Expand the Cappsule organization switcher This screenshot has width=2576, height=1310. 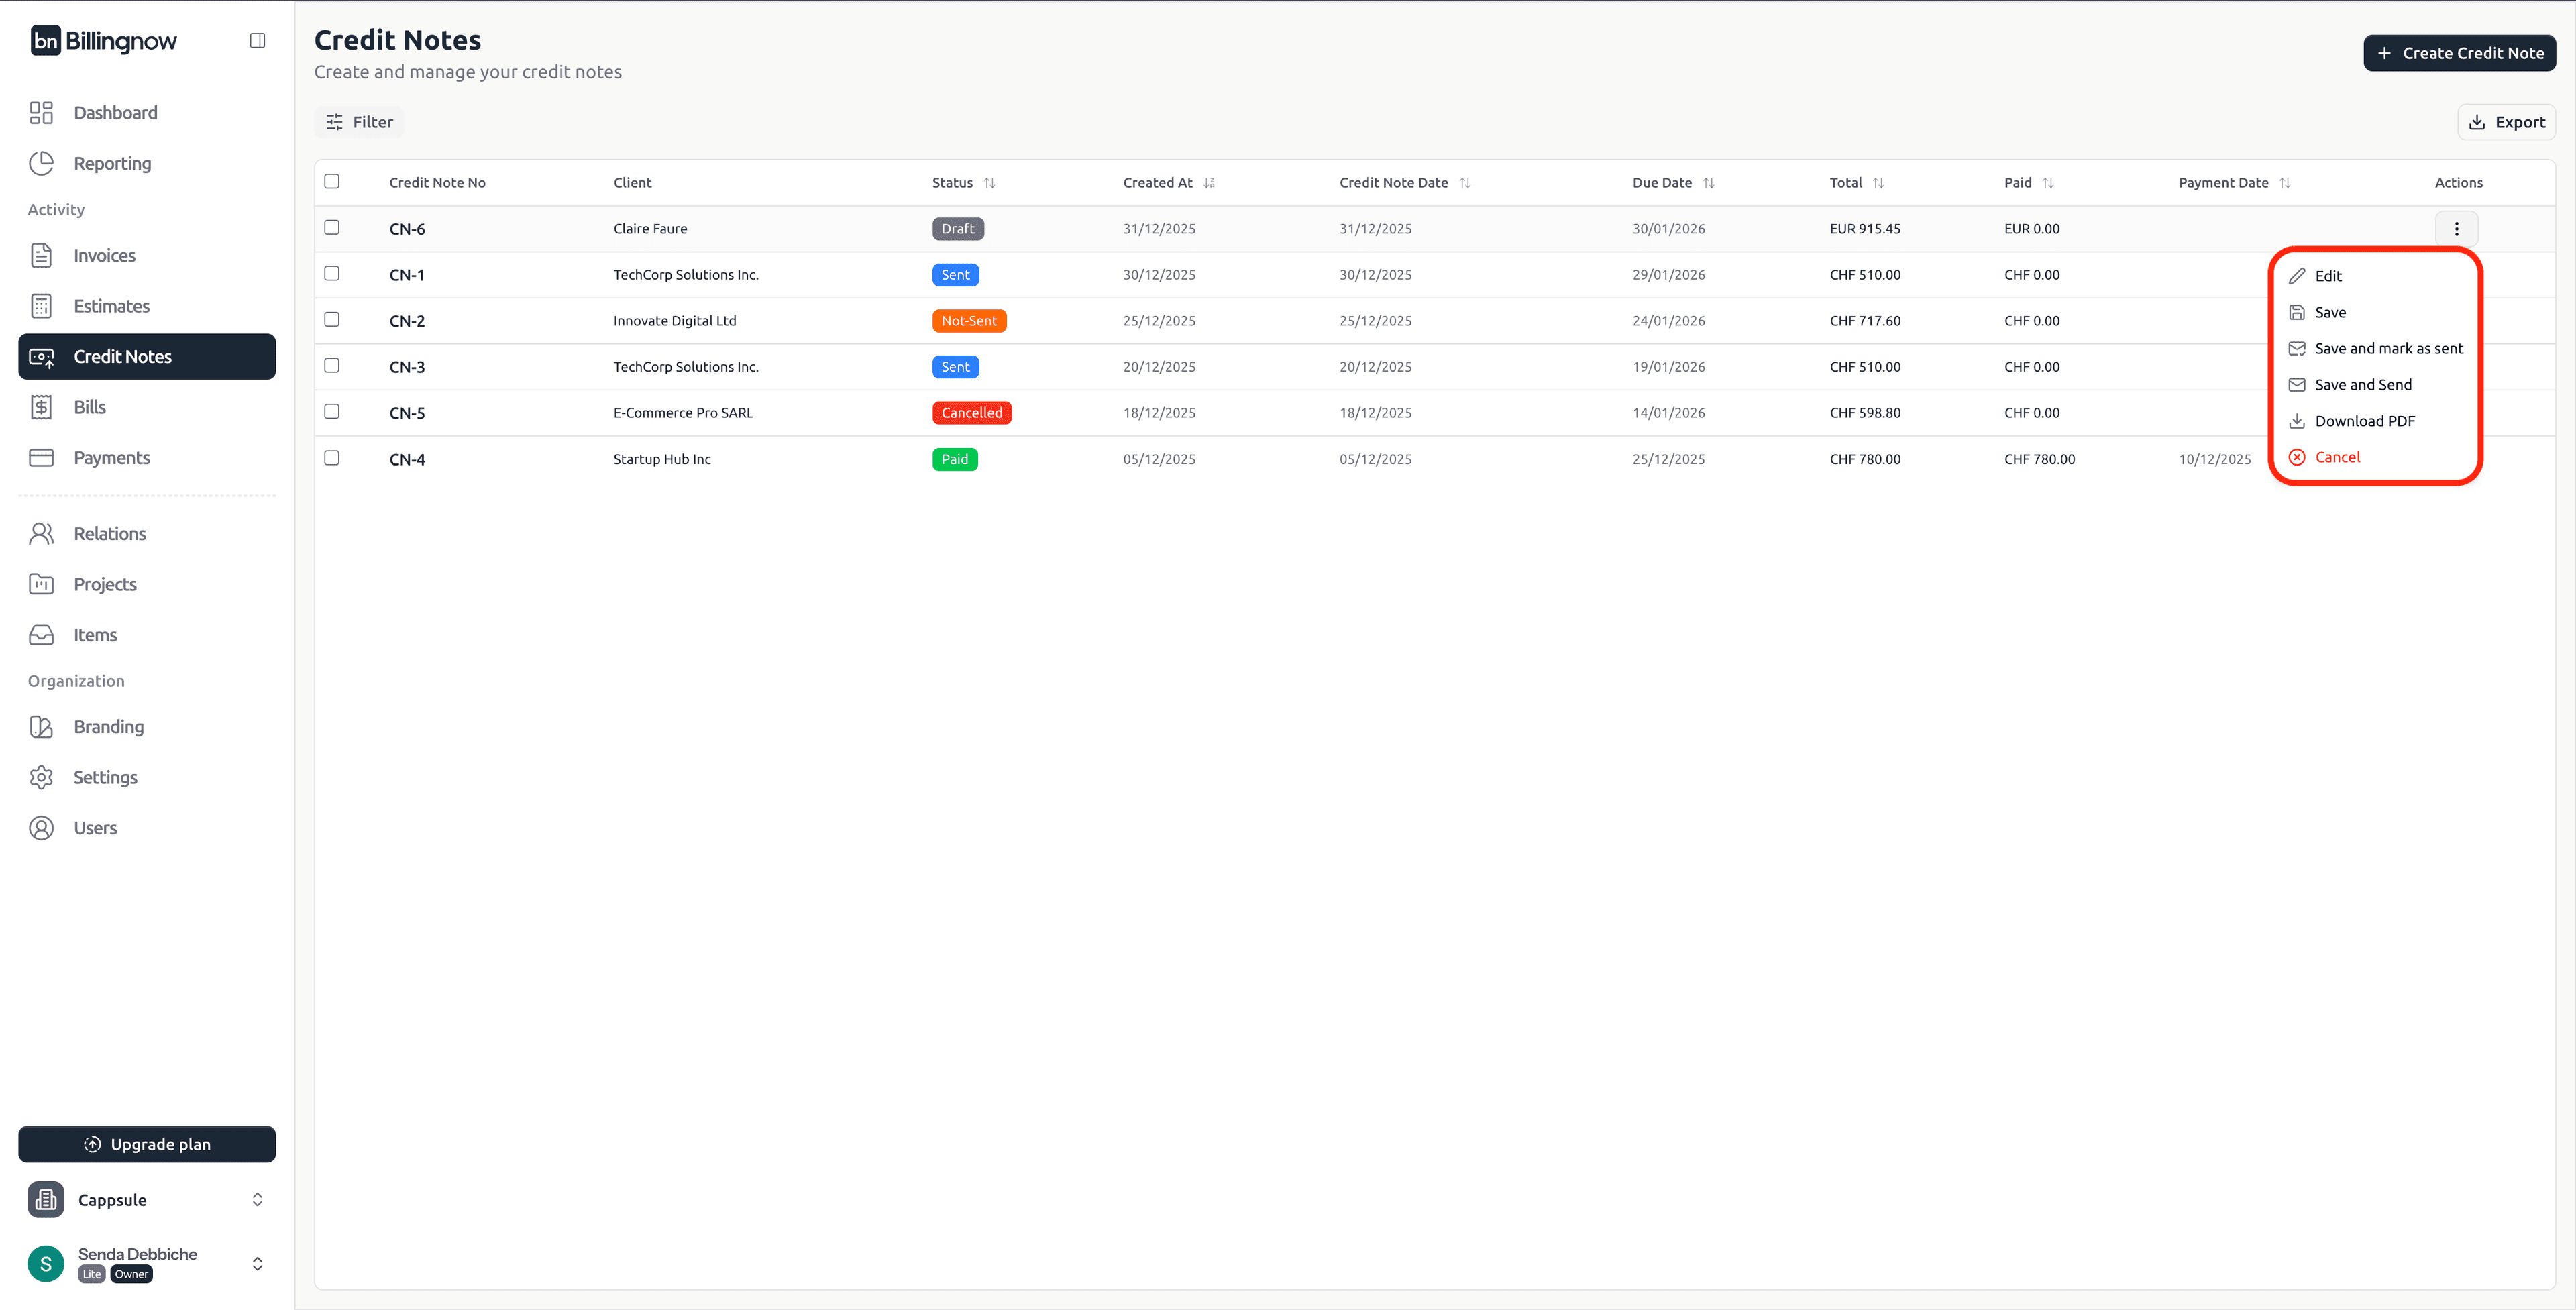pos(257,1199)
